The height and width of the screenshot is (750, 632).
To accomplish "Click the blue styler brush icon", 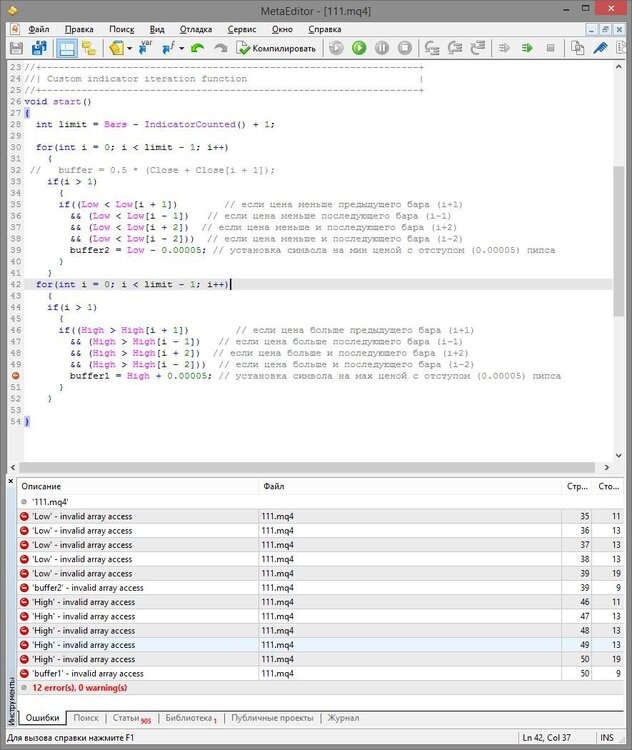I will coord(600,48).
